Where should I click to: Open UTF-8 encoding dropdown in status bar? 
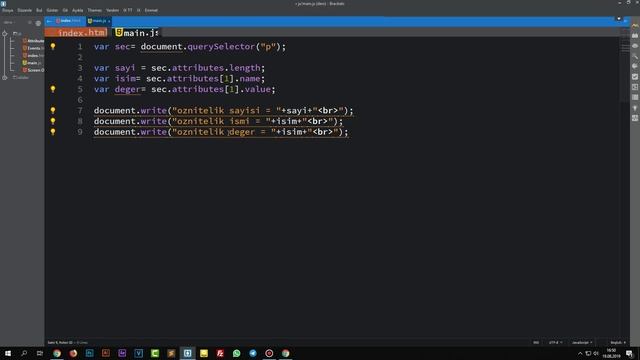point(555,343)
